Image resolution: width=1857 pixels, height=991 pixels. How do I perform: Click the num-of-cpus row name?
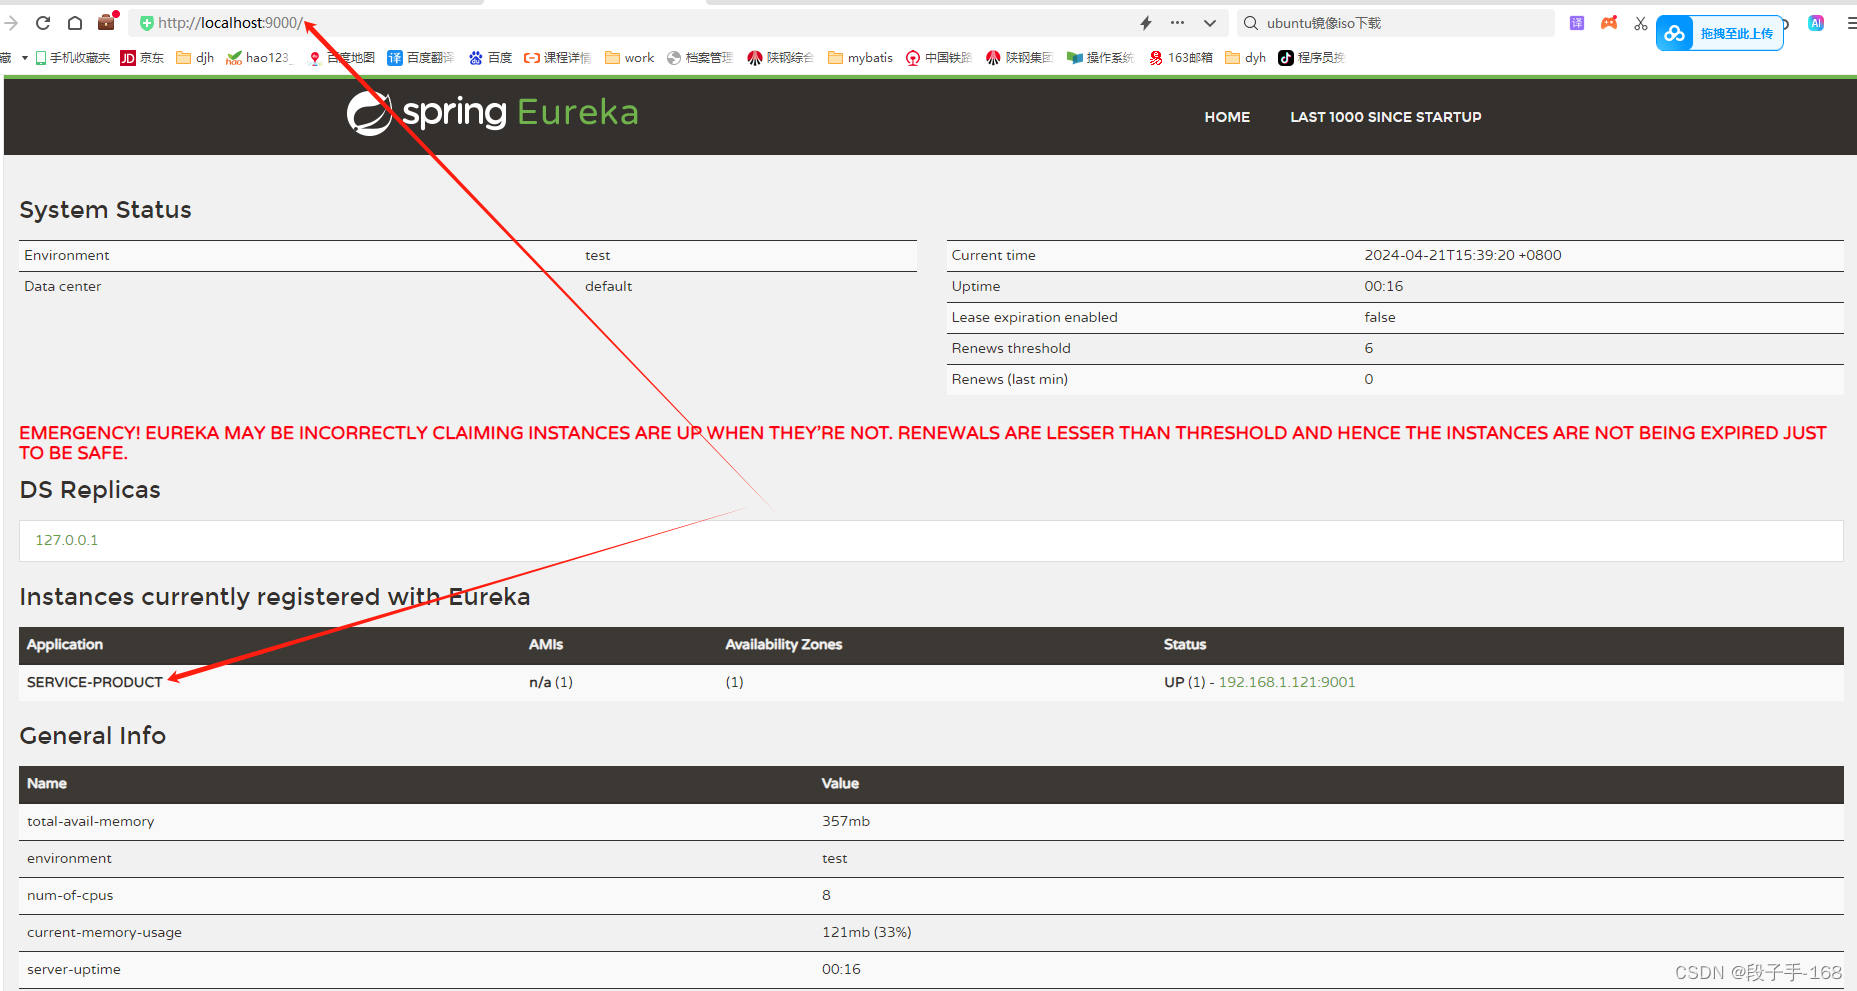(70, 895)
